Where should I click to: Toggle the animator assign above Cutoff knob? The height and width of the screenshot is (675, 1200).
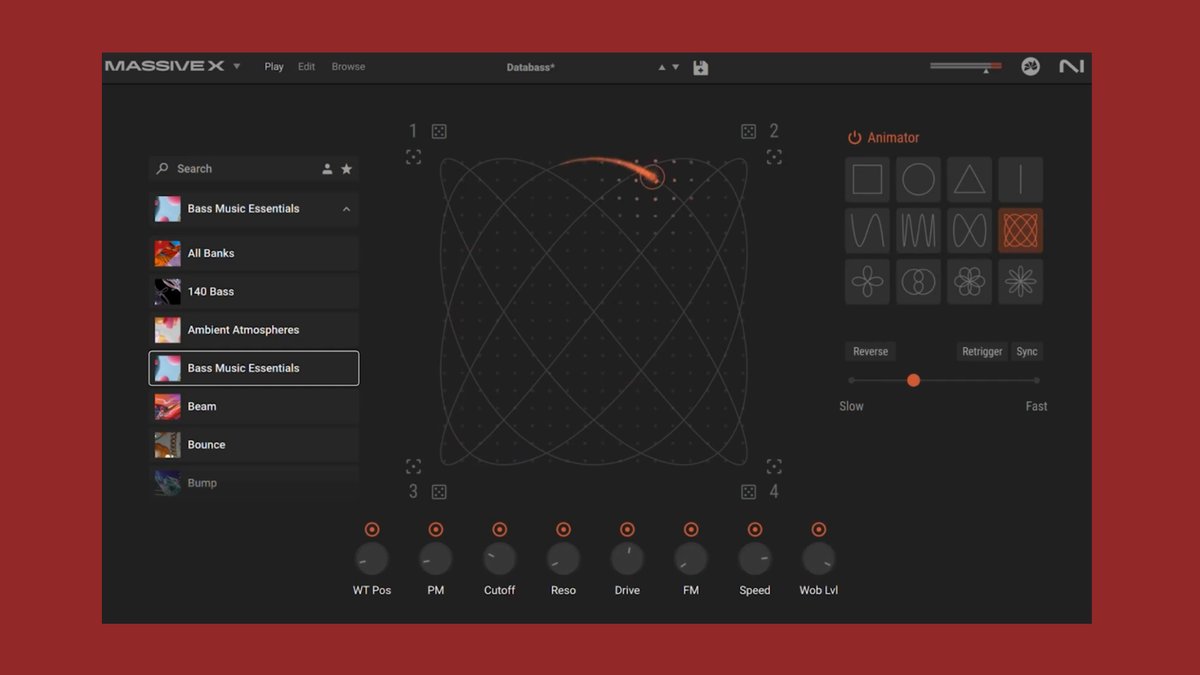[500, 529]
